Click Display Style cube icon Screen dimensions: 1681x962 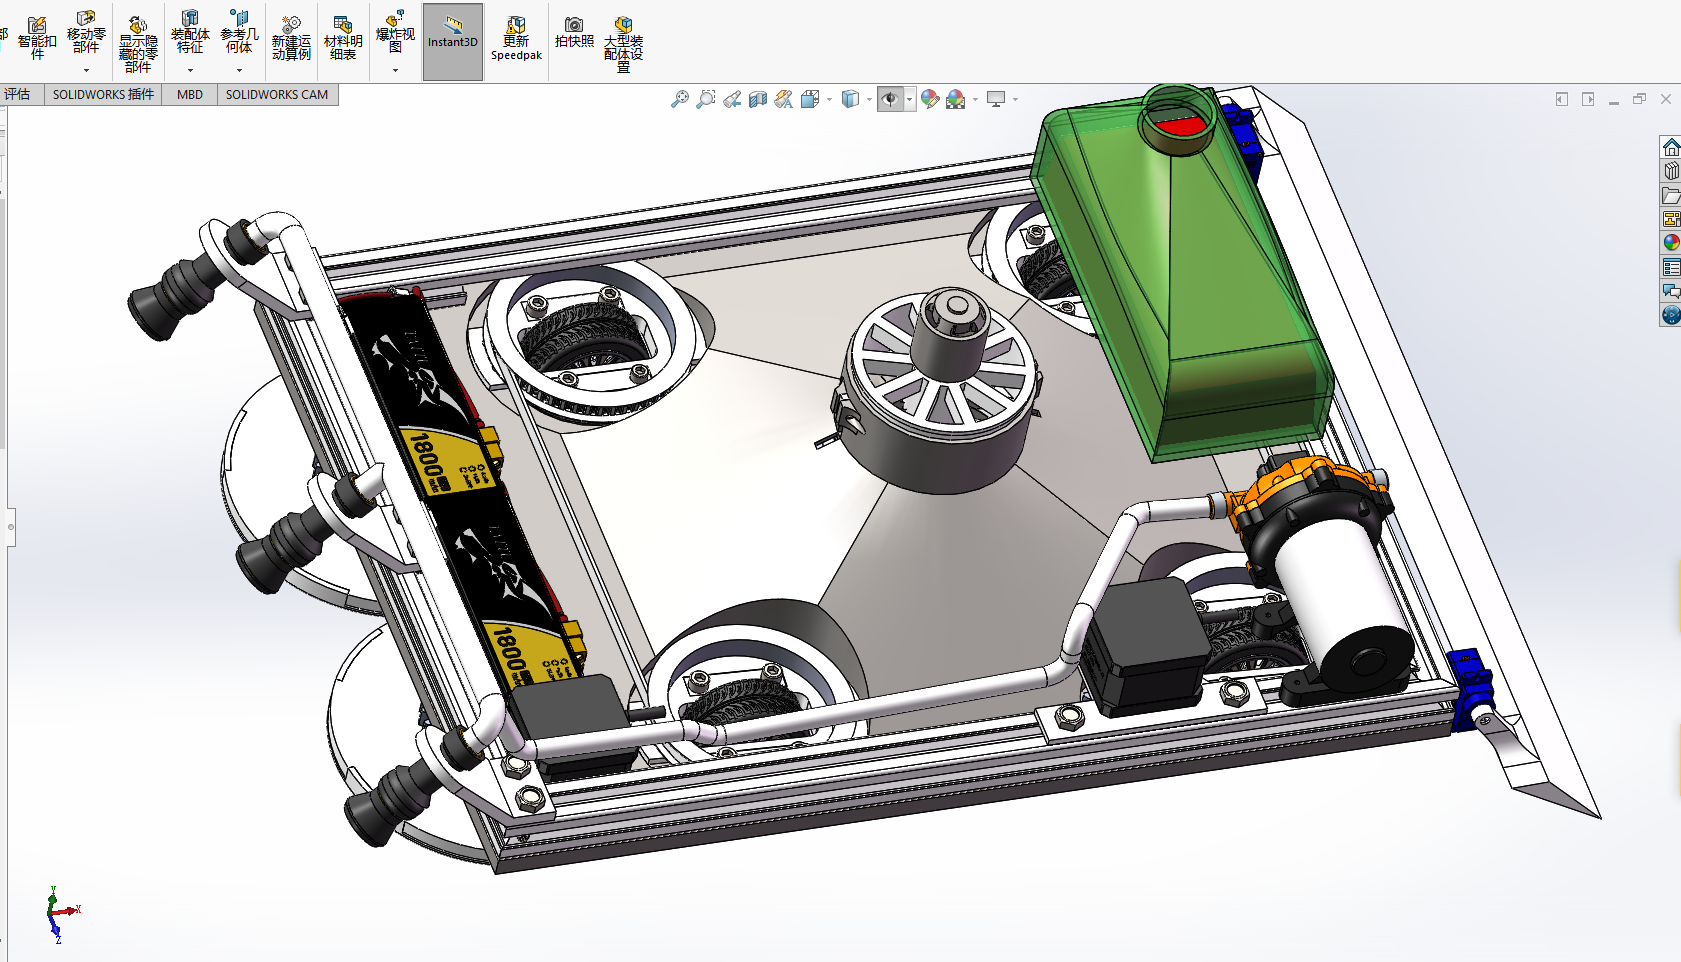click(x=850, y=99)
